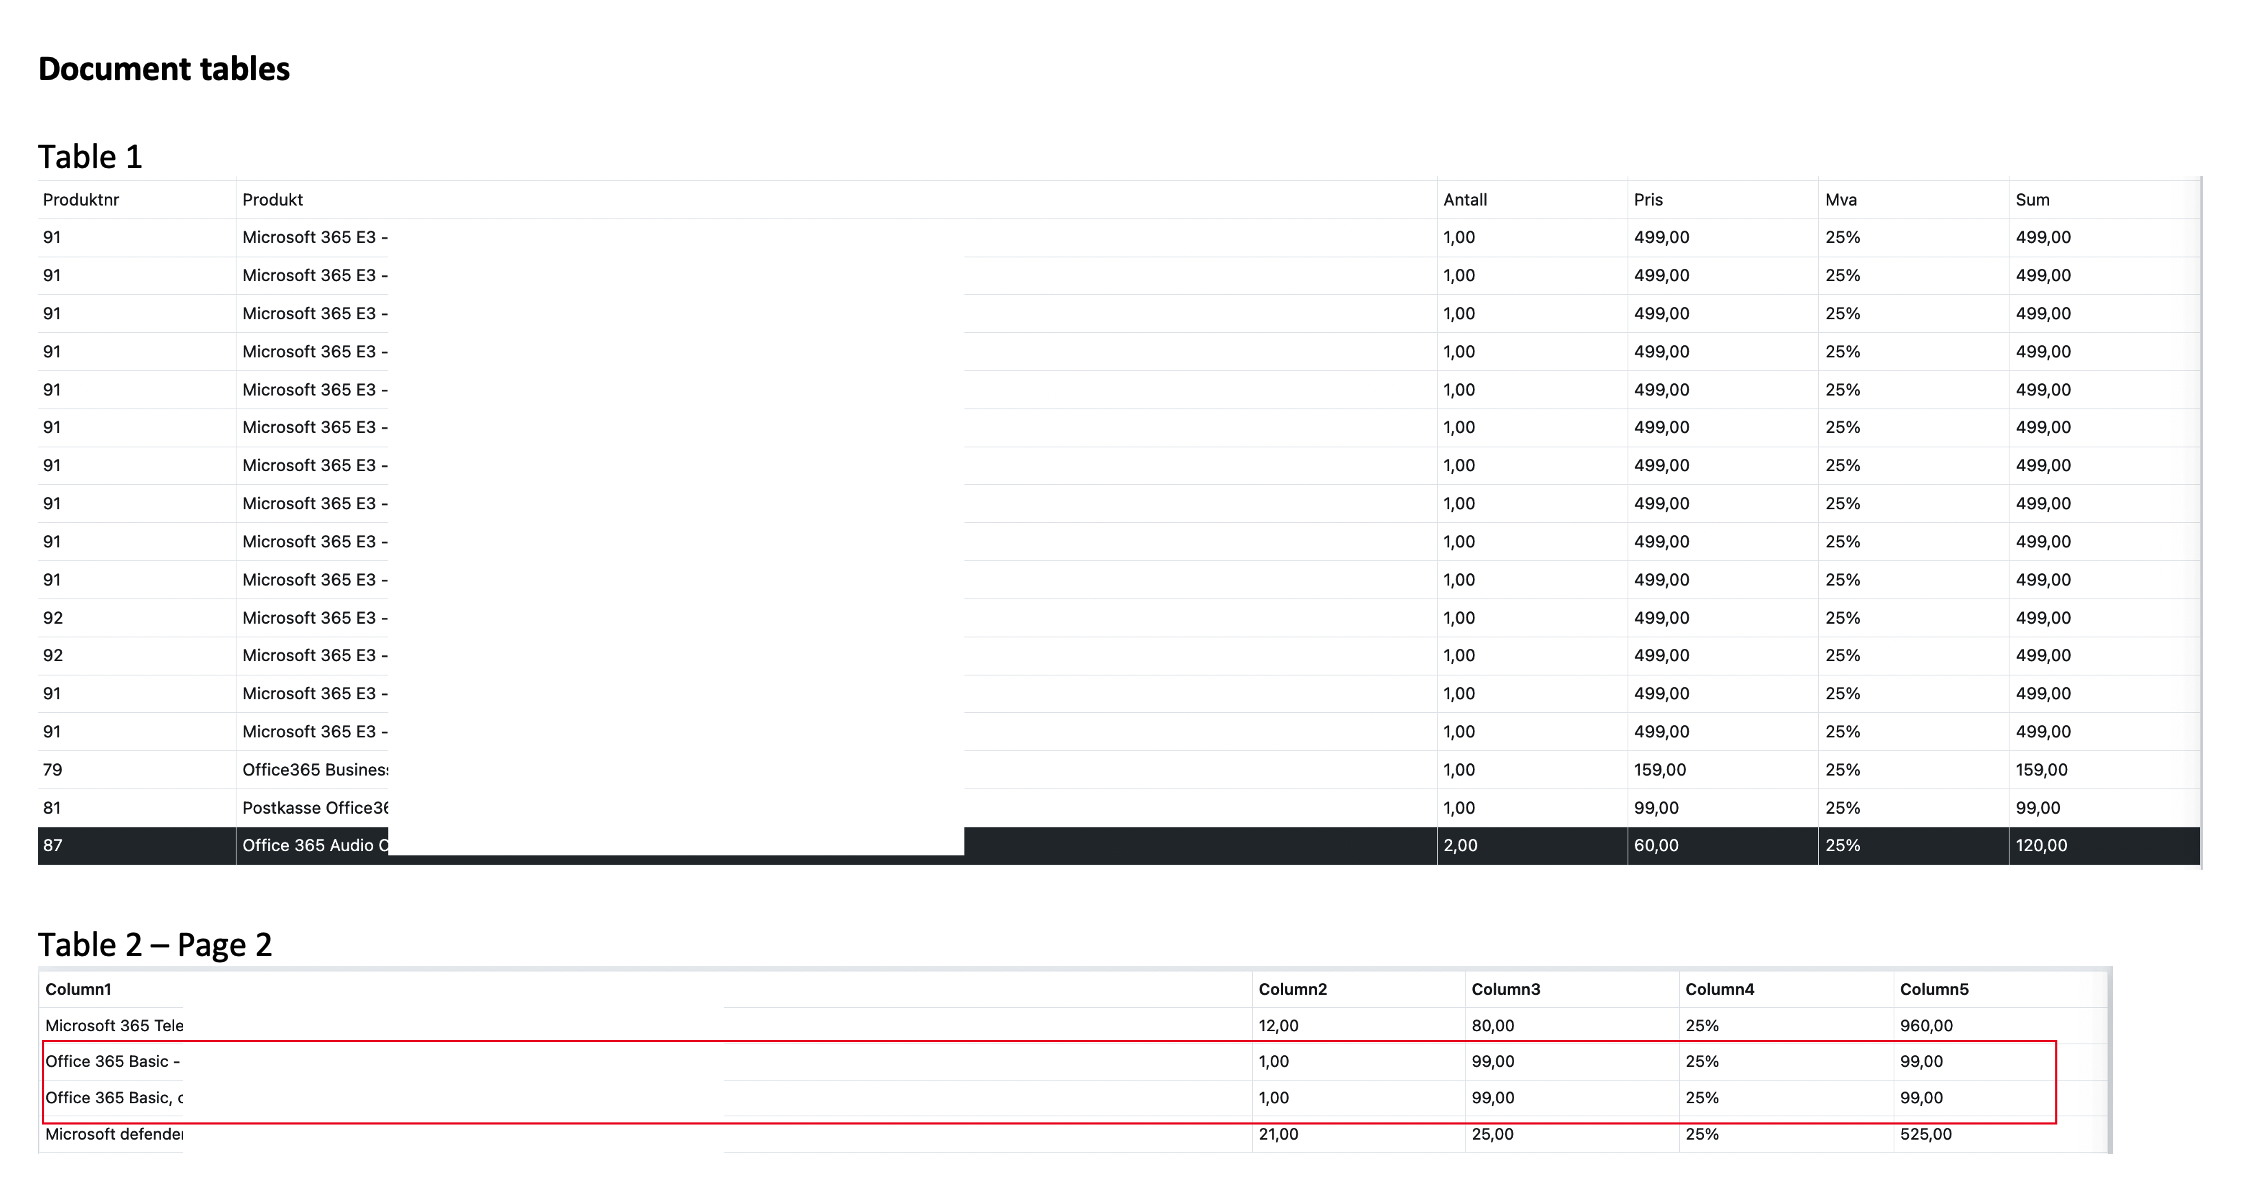Image resolution: width=2266 pixels, height=1202 pixels.
Task: Click the Pris column header
Action: coord(1648,200)
